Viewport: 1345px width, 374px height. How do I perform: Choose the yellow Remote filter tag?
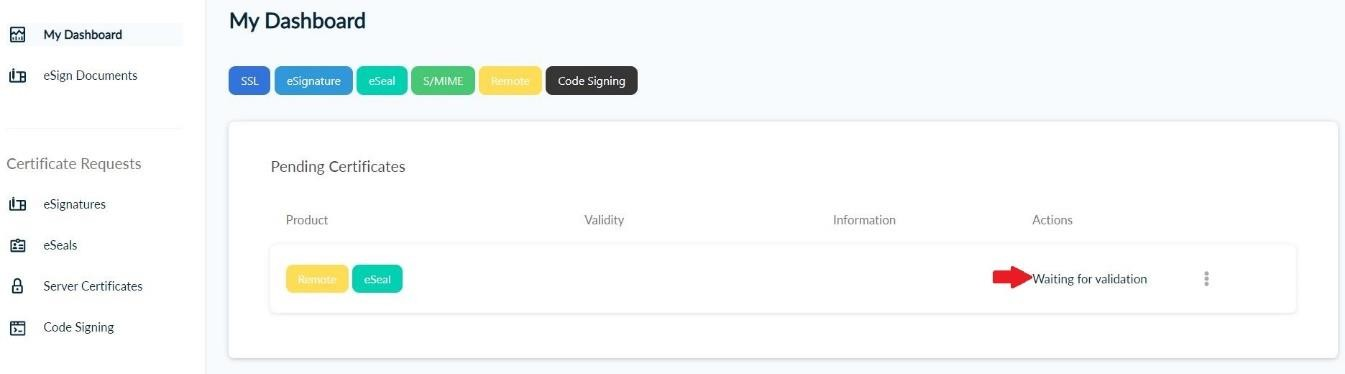coord(510,81)
